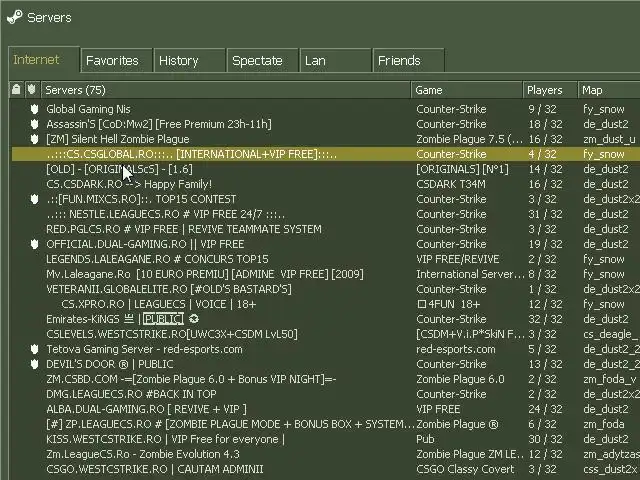Click the 31 / 32 players cell
The height and width of the screenshot is (480, 640).
tap(545, 214)
